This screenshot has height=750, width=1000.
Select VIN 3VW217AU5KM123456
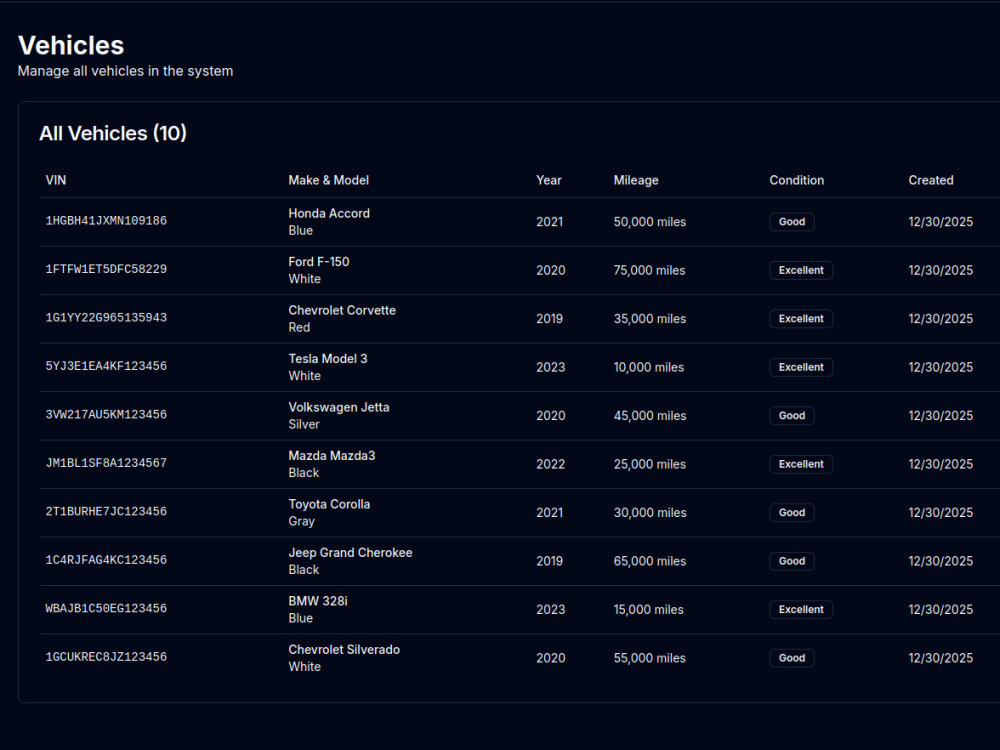[x=106, y=415]
